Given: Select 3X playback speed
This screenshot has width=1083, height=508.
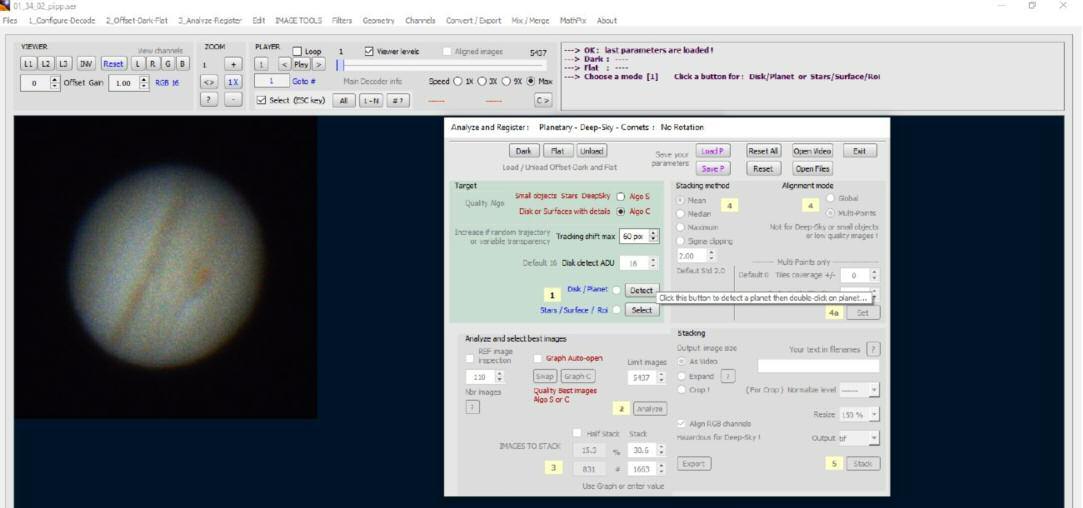Looking at the screenshot, I should 482,81.
